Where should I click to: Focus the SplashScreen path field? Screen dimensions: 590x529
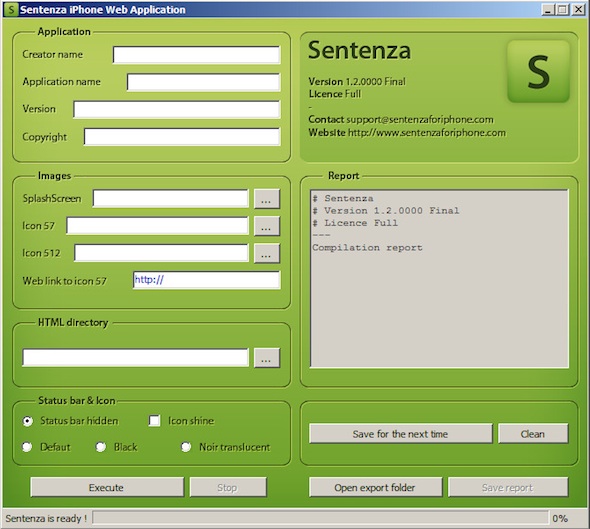171,198
